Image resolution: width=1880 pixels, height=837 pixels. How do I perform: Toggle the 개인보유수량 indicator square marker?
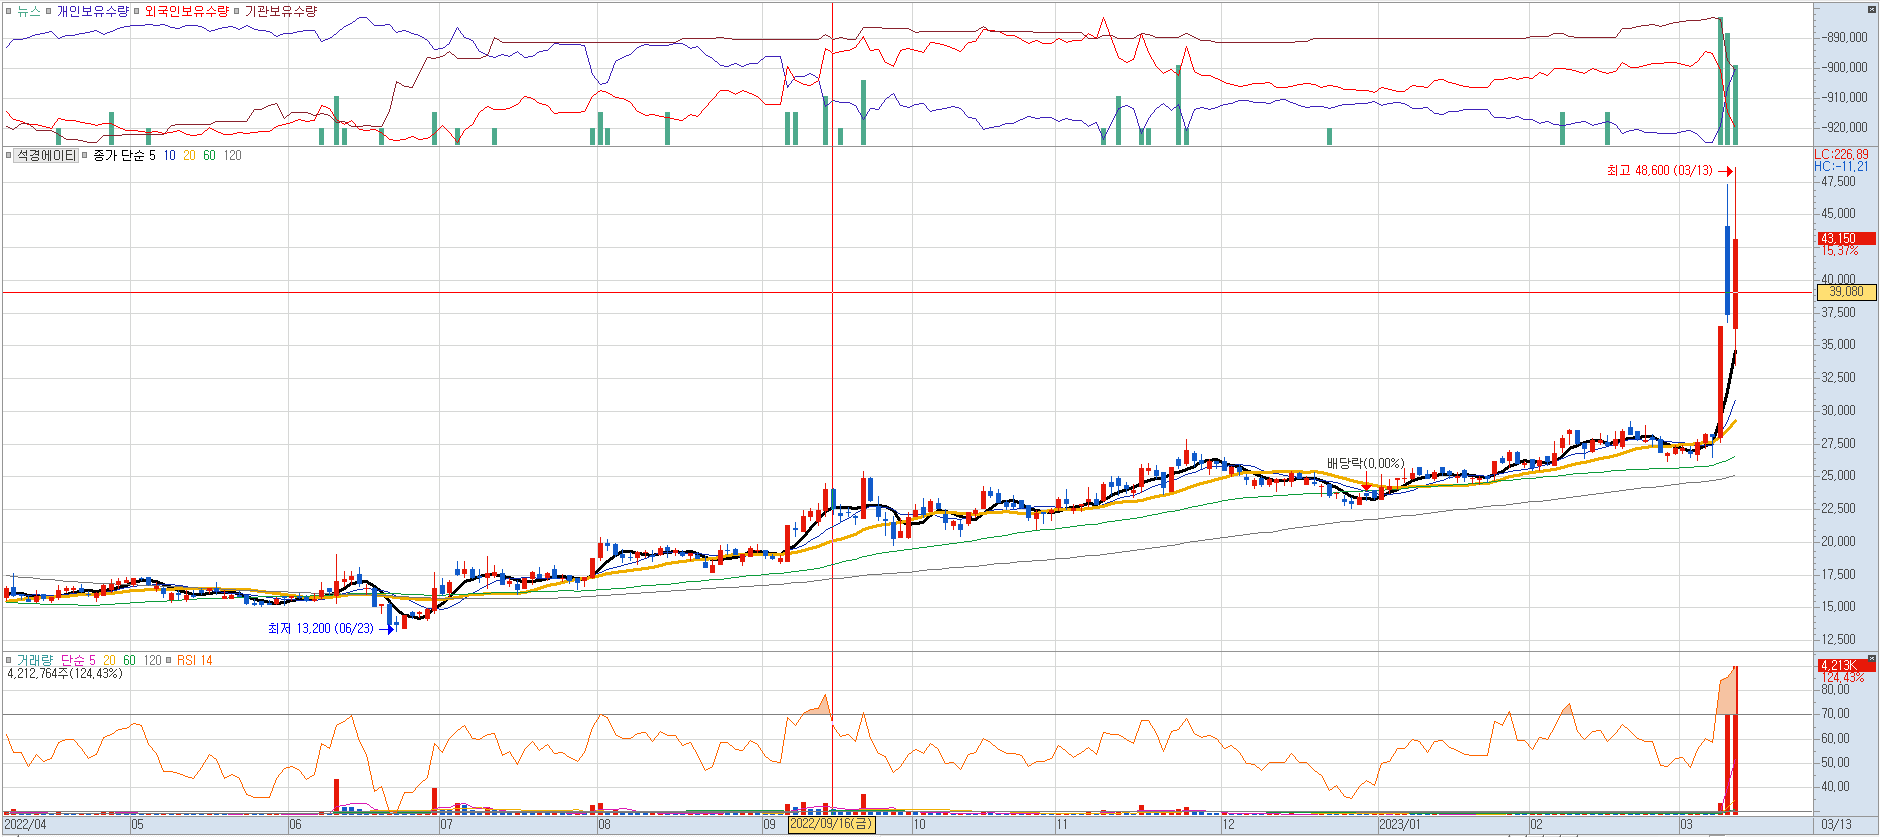[x=50, y=12]
